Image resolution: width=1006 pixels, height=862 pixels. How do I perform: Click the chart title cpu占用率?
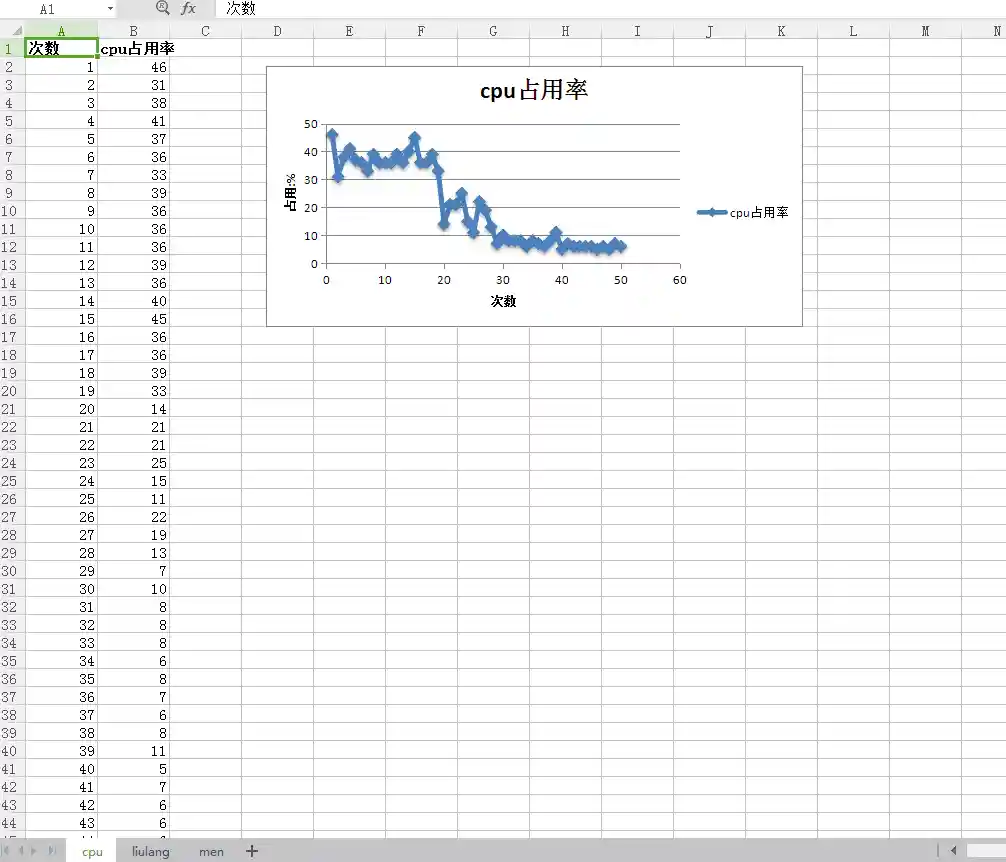pyautogui.click(x=534, y=90)
